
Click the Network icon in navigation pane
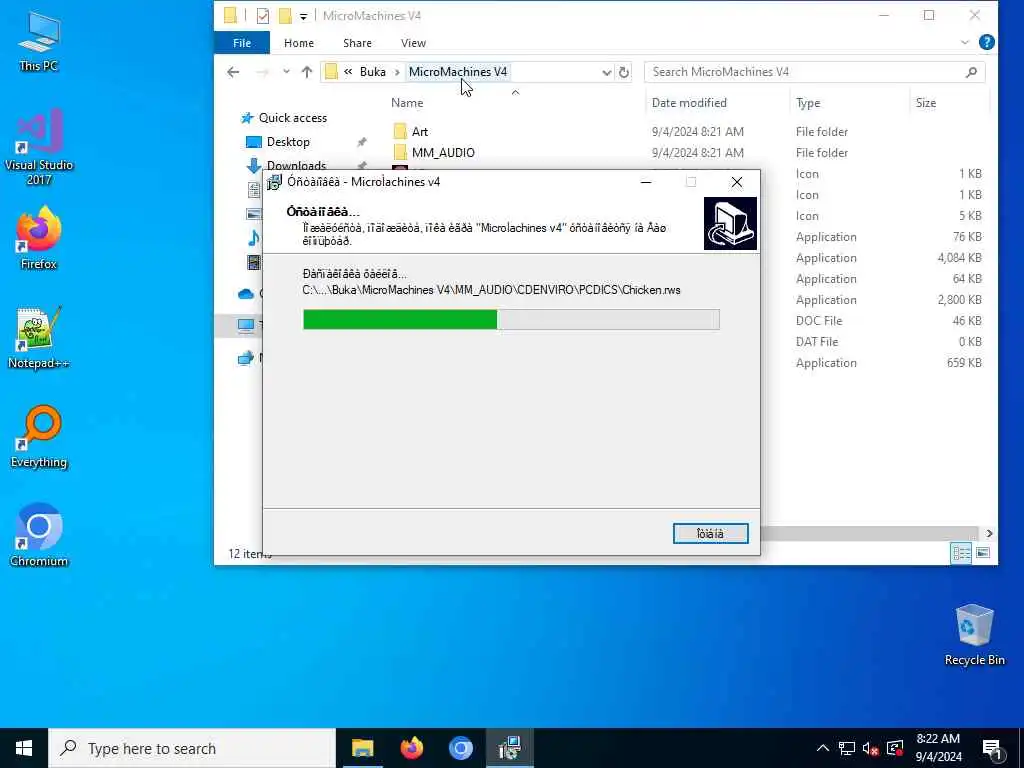click(246, 358)
